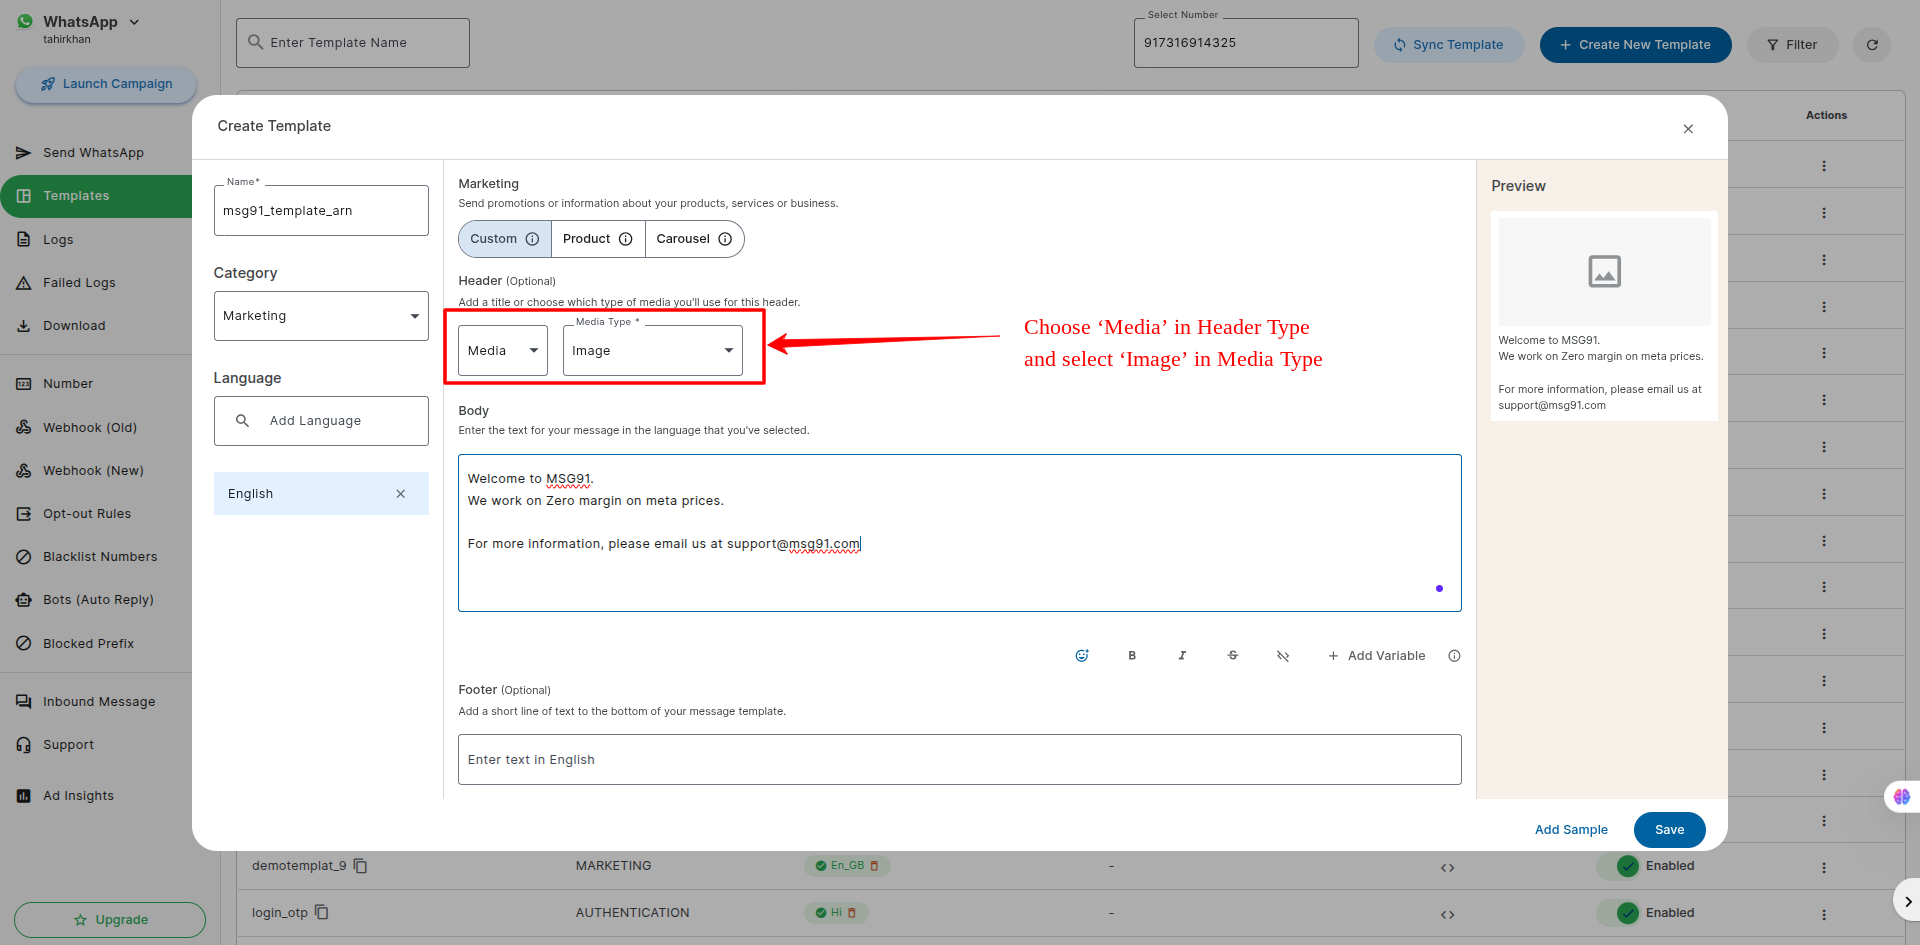Apply strikethrough formatting to body text
1920x945 pixels.
(x=1233, y=656)
